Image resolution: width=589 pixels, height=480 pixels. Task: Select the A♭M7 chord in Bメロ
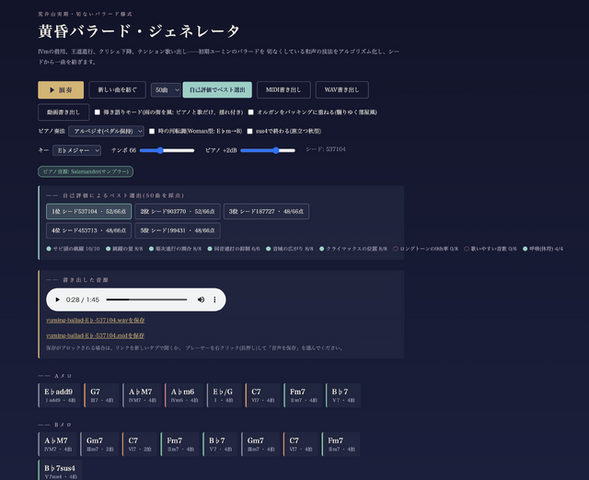pos(57,444)
